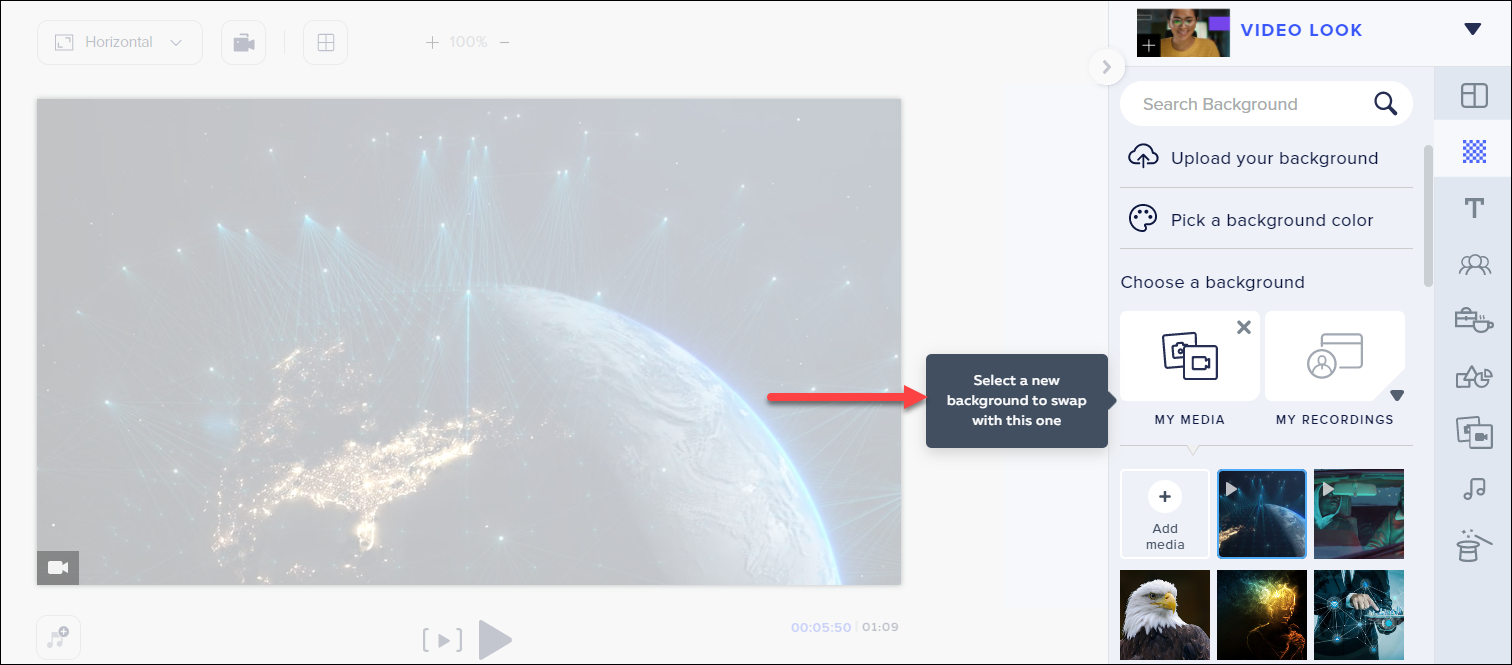This screenshot has width=1512, height=665.
Task: Open the Text tool in sidebar
Action: (x=1473, y=208)
